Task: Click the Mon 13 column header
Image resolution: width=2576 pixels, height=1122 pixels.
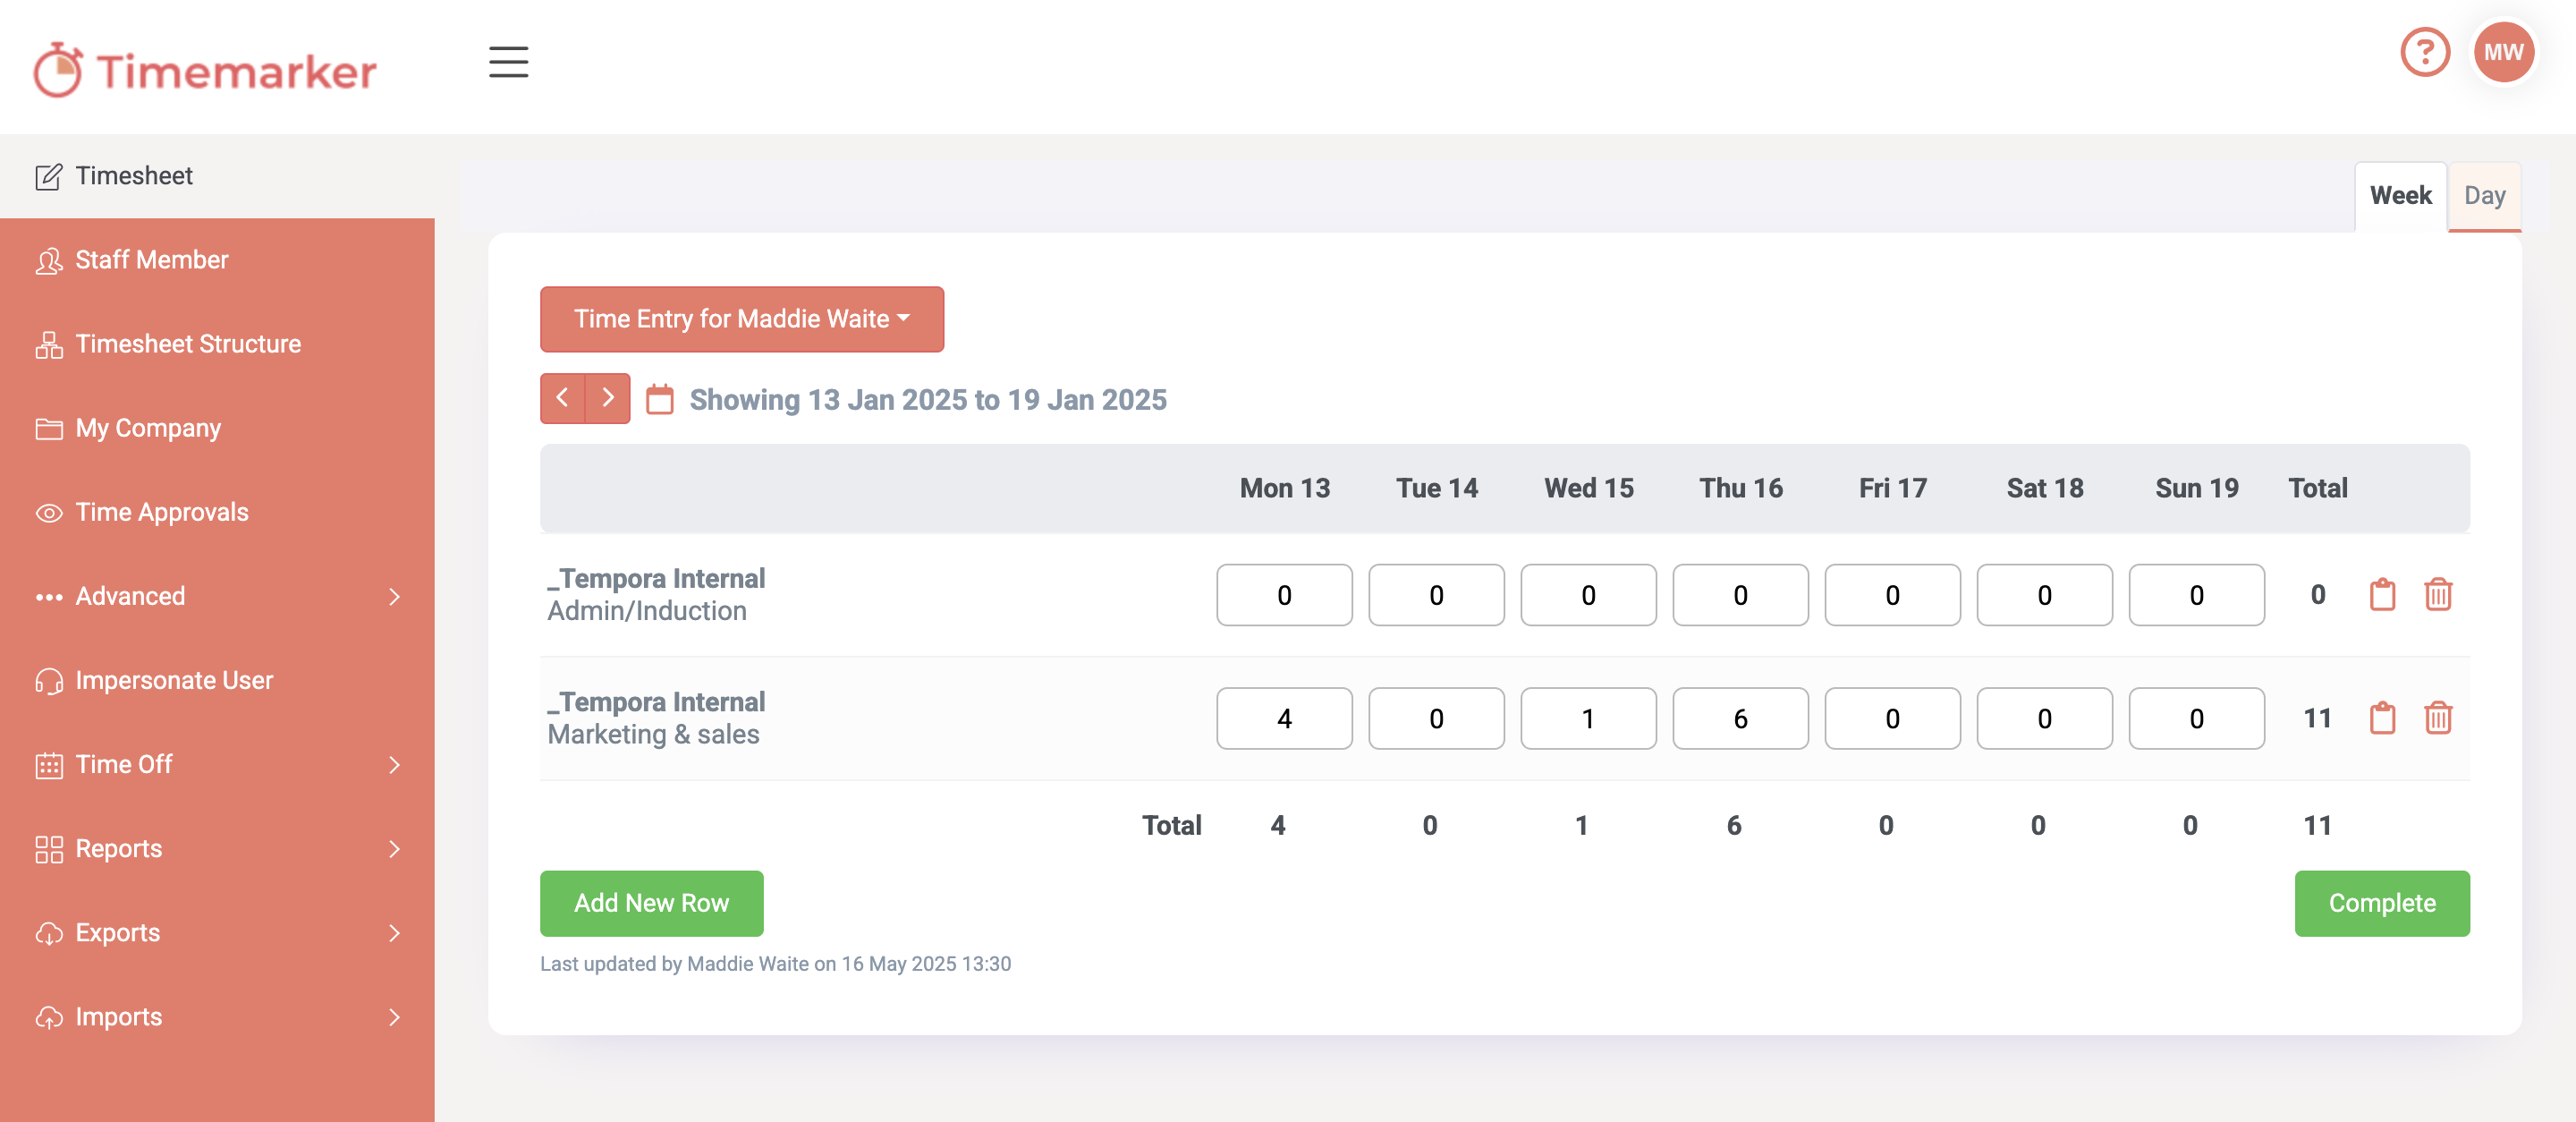Action: point(1284,488)
